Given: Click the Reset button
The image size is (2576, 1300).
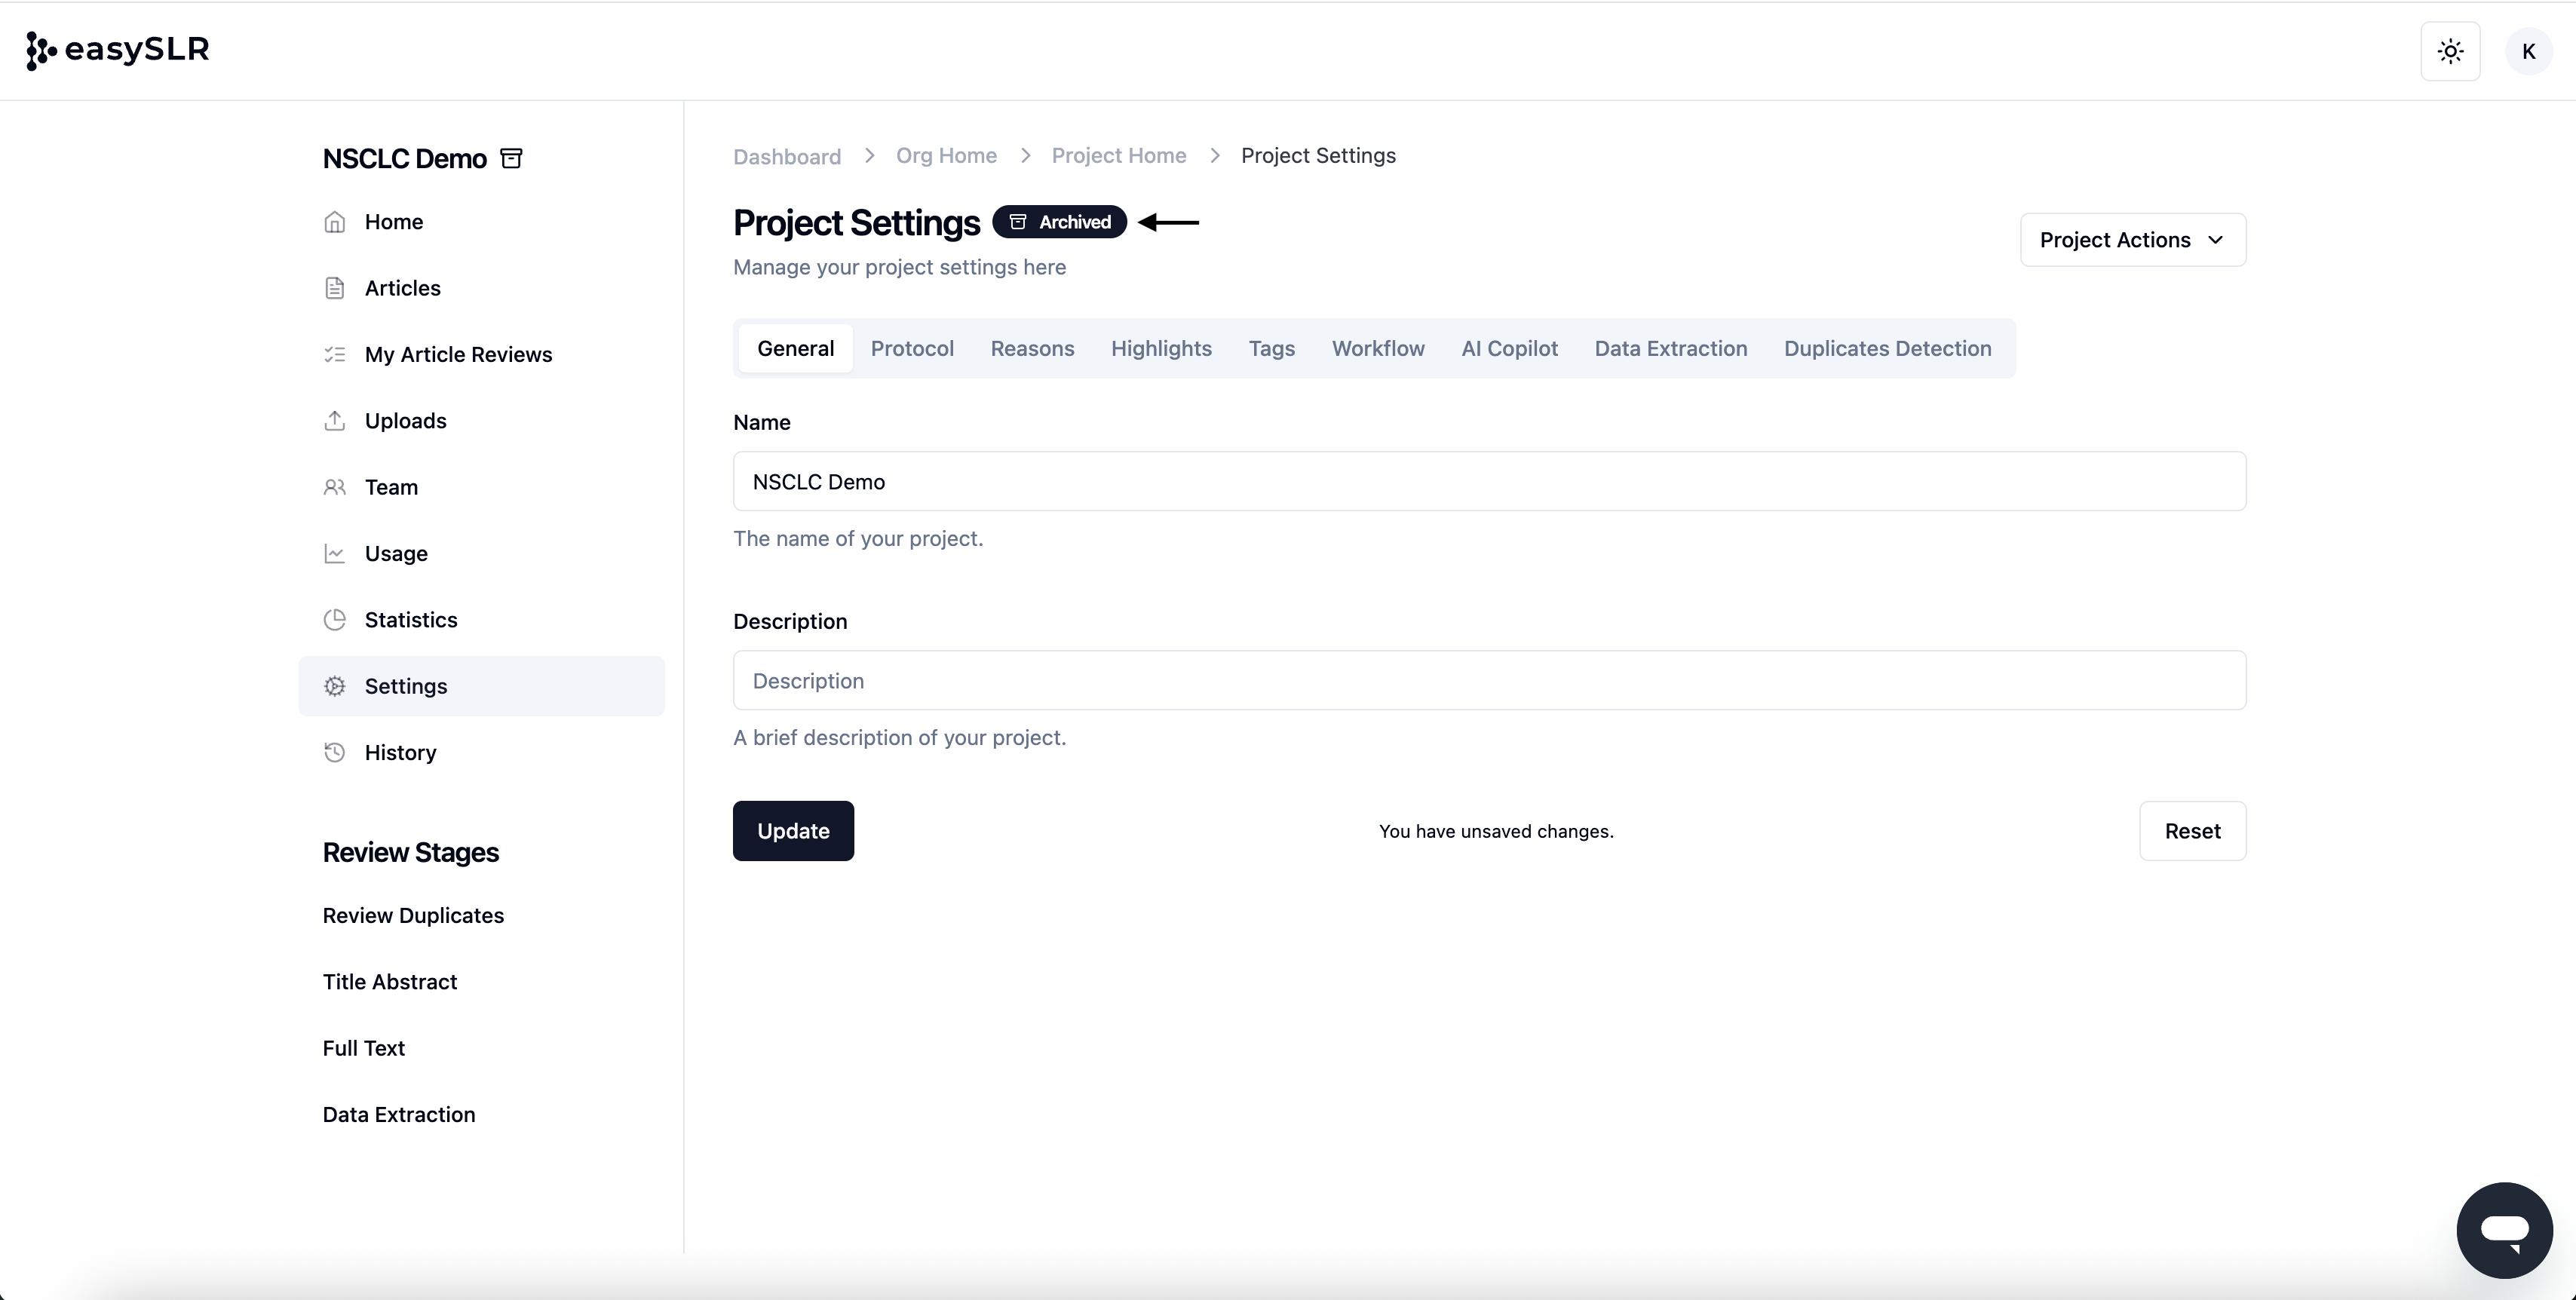Looking at the screenshot, I should pyautogui.click(x=2192, y=831).
